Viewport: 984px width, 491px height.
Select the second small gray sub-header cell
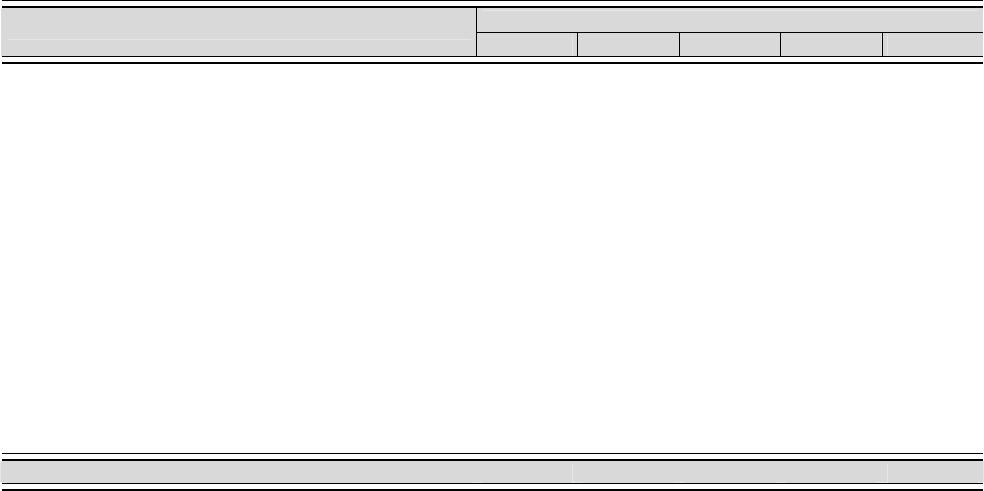coord(628,45)
